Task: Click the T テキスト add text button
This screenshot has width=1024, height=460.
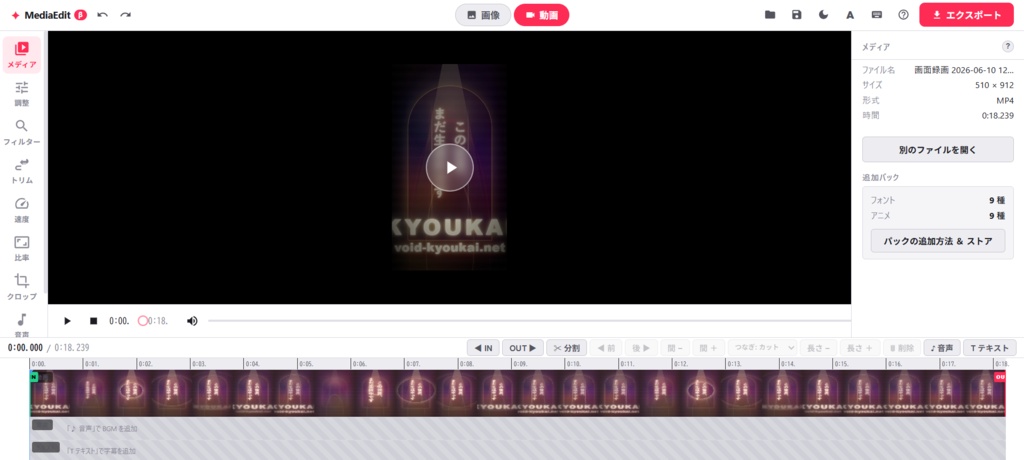Action: pos(989,348)
